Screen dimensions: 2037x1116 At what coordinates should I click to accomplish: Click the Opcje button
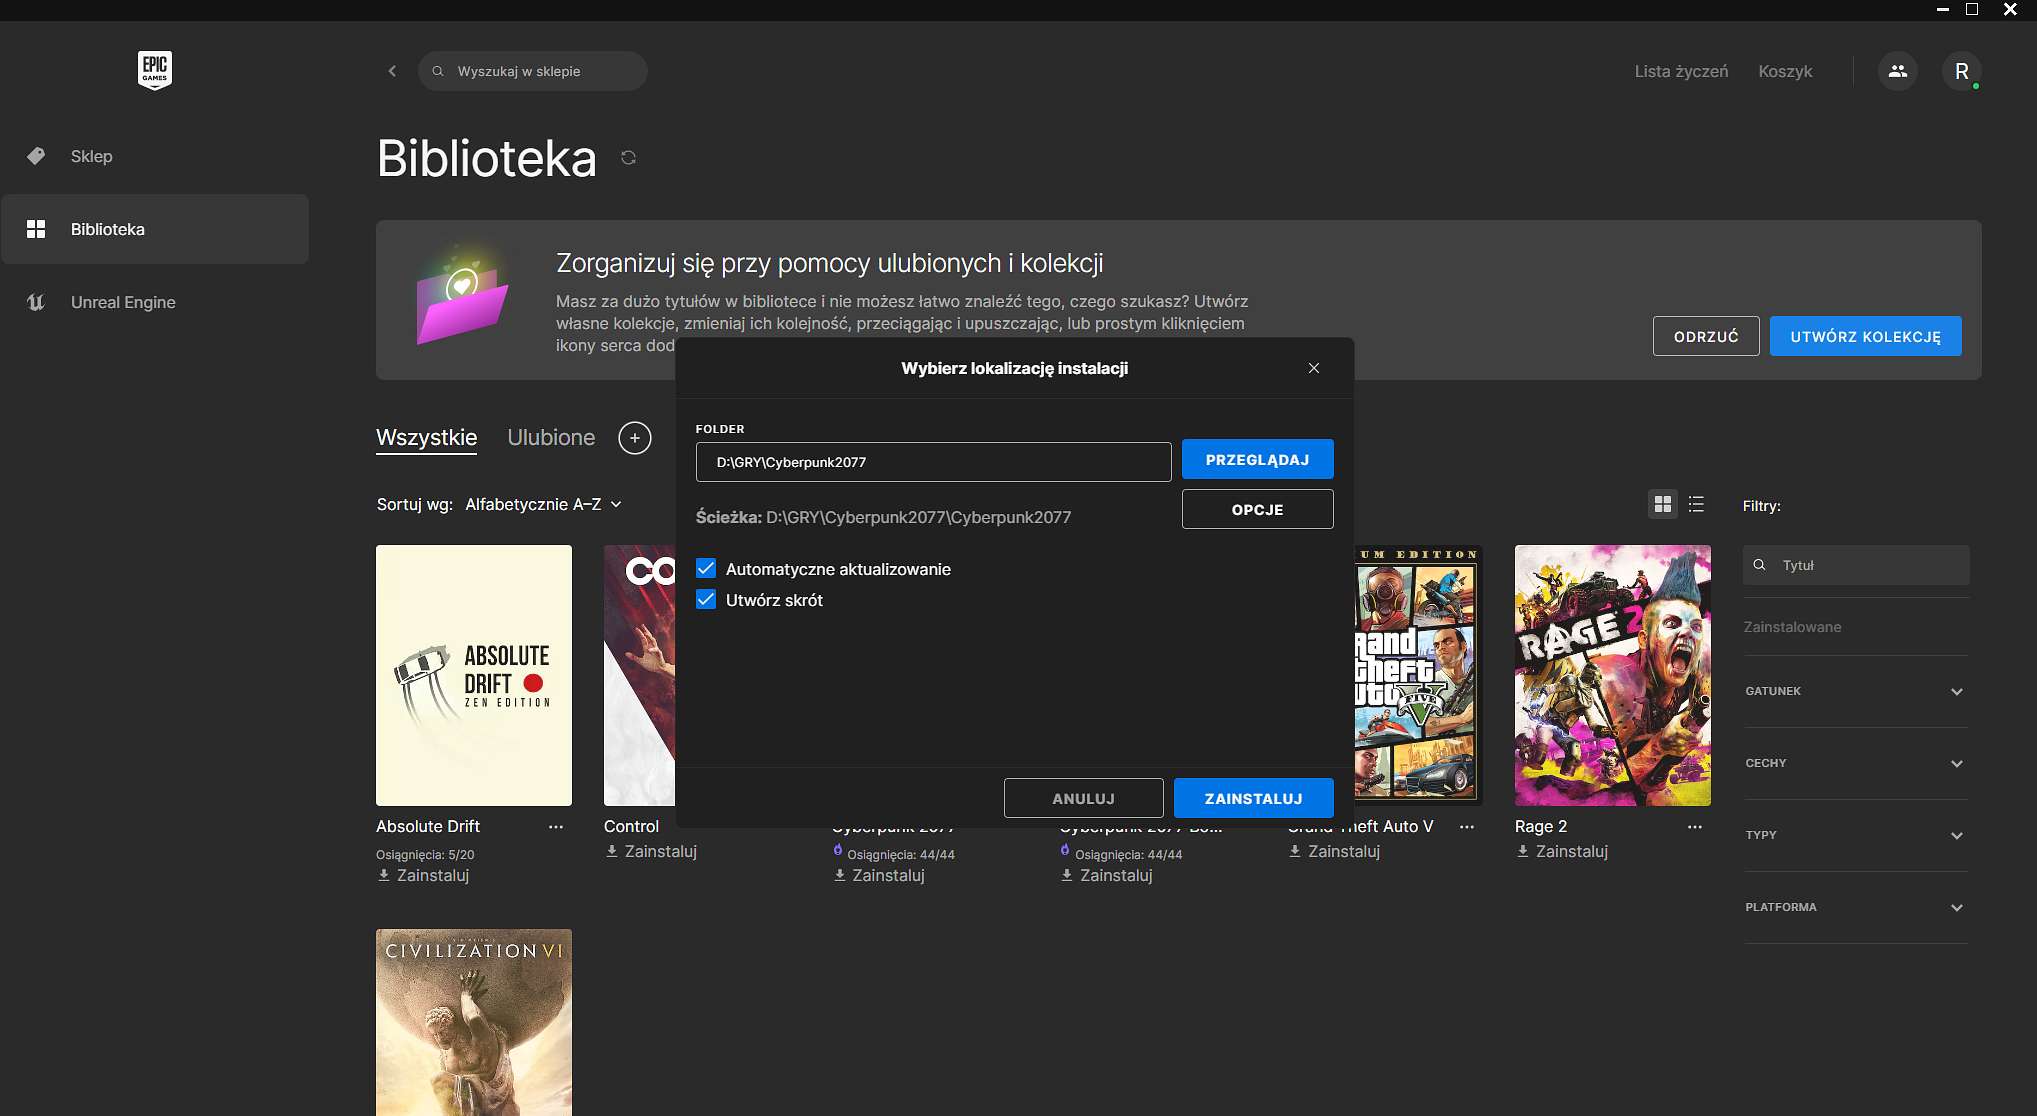pyautogui.click(x=1257, y=509)
